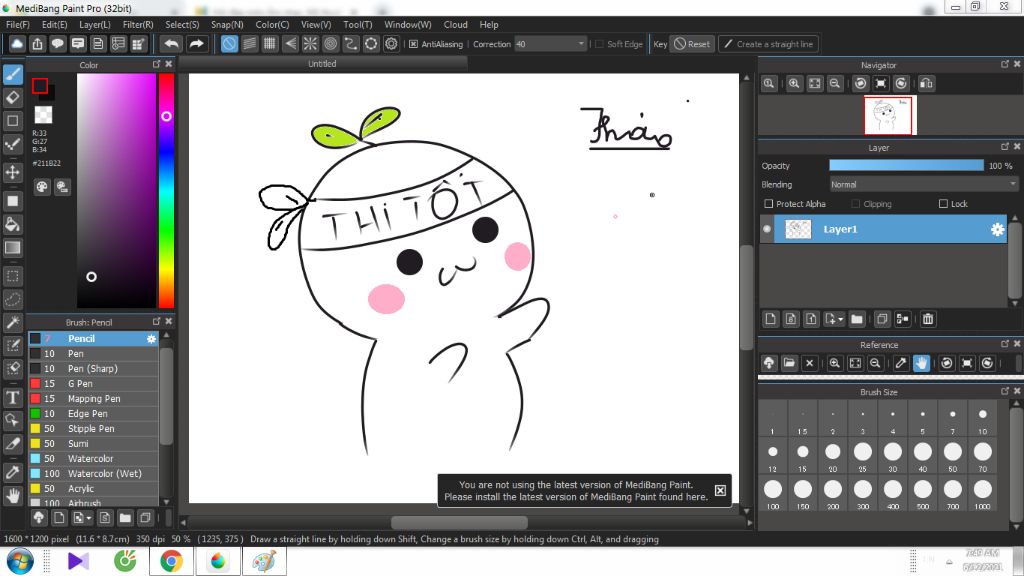Select the Brush tool in the left toolbar
The height and width of the screenshot is (576, 1024).
12,74
